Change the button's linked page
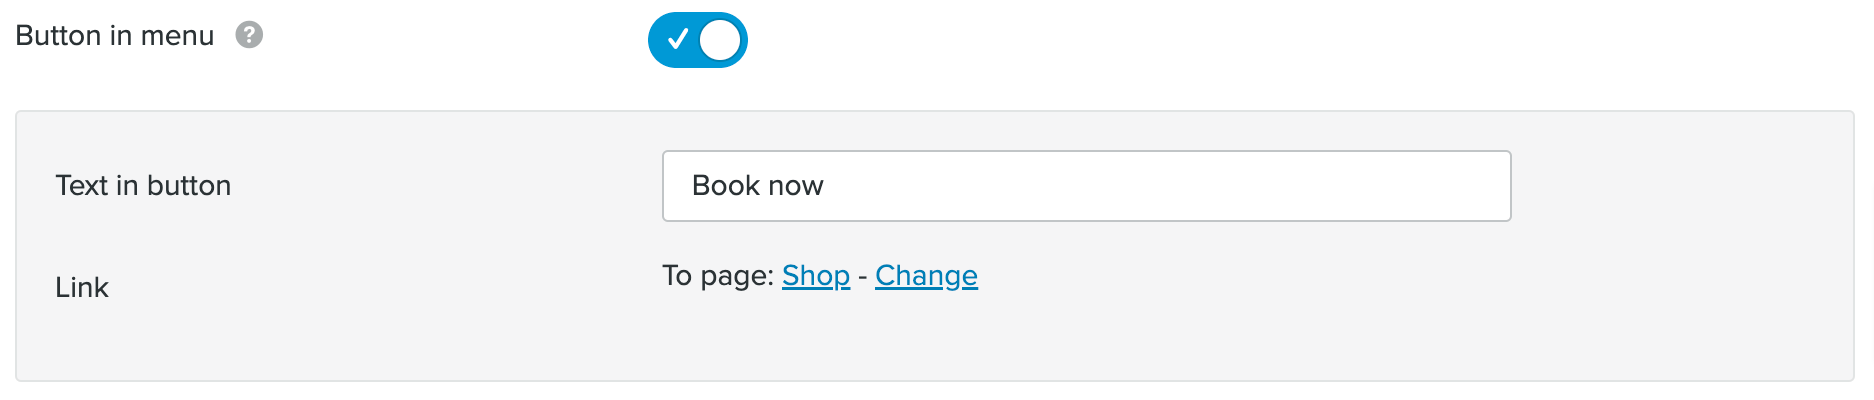This screenshot has width=1874, height=400. pos(926,276)
